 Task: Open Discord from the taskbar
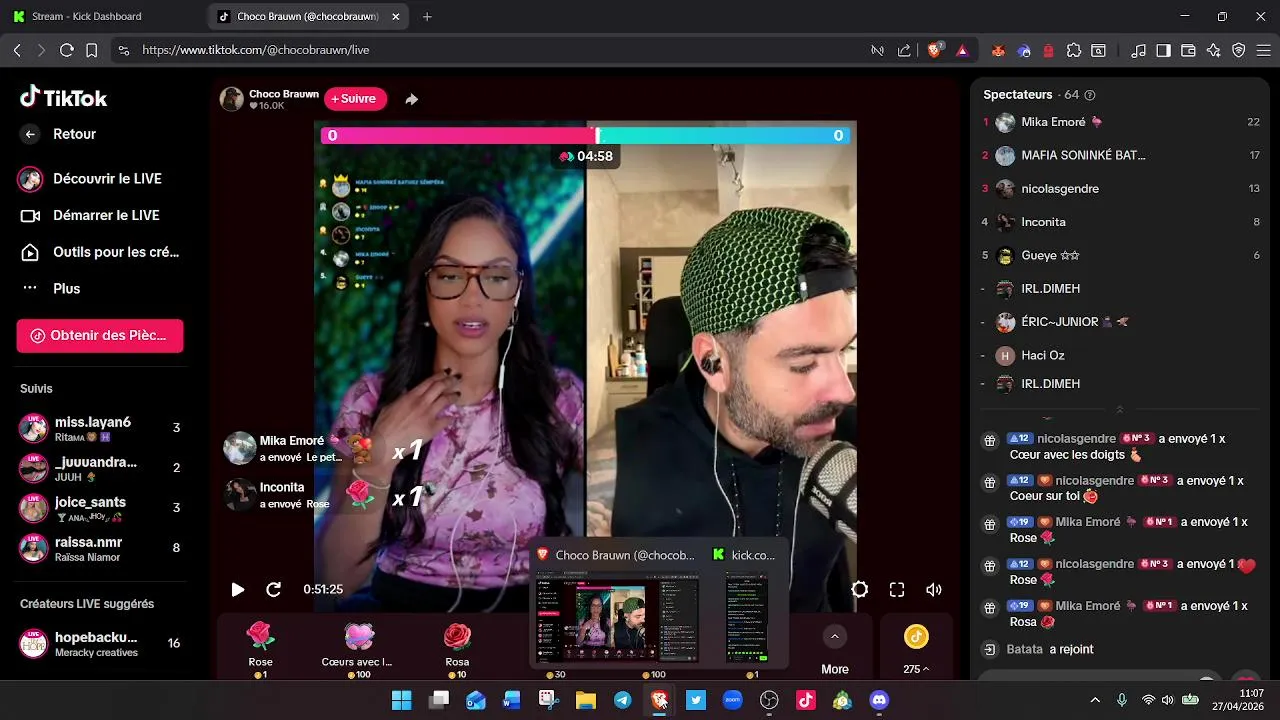click(x=879, y=700)
